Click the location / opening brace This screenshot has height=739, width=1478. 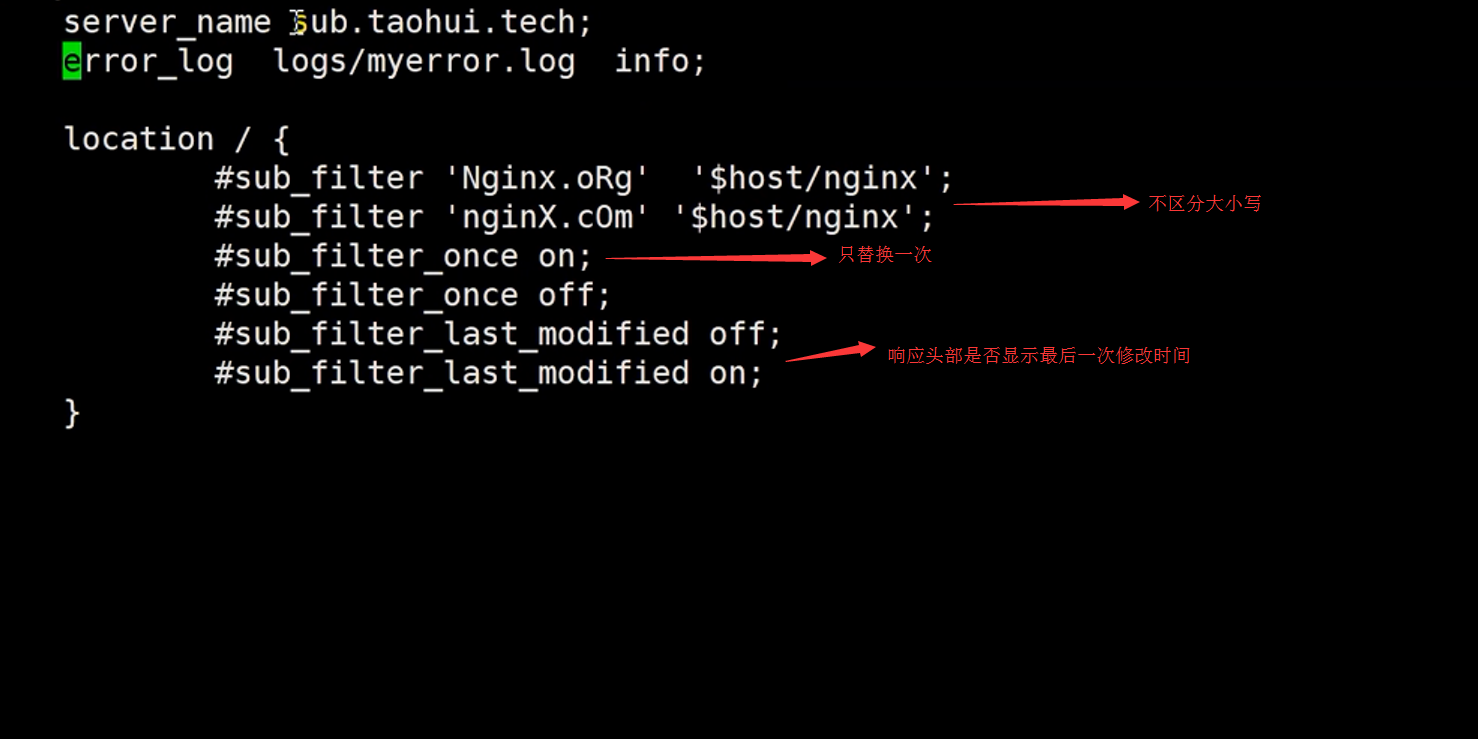(281, 139)
